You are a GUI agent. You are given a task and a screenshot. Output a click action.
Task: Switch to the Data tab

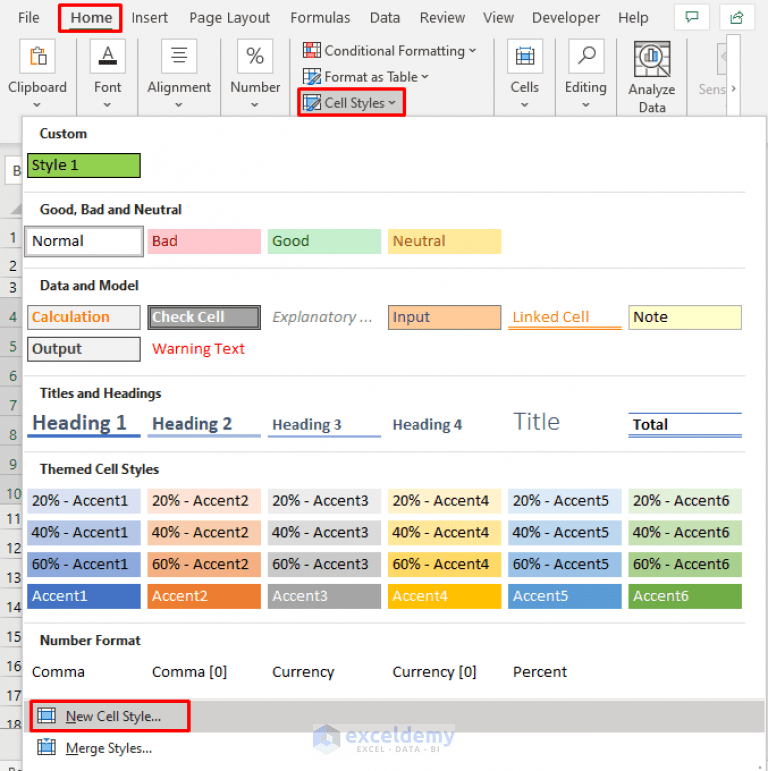point(385,18)
